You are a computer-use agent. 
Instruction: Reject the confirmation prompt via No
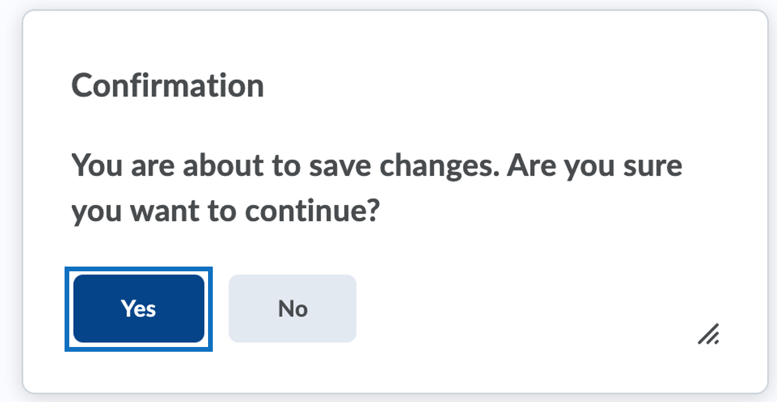click(x=292, y=308)
